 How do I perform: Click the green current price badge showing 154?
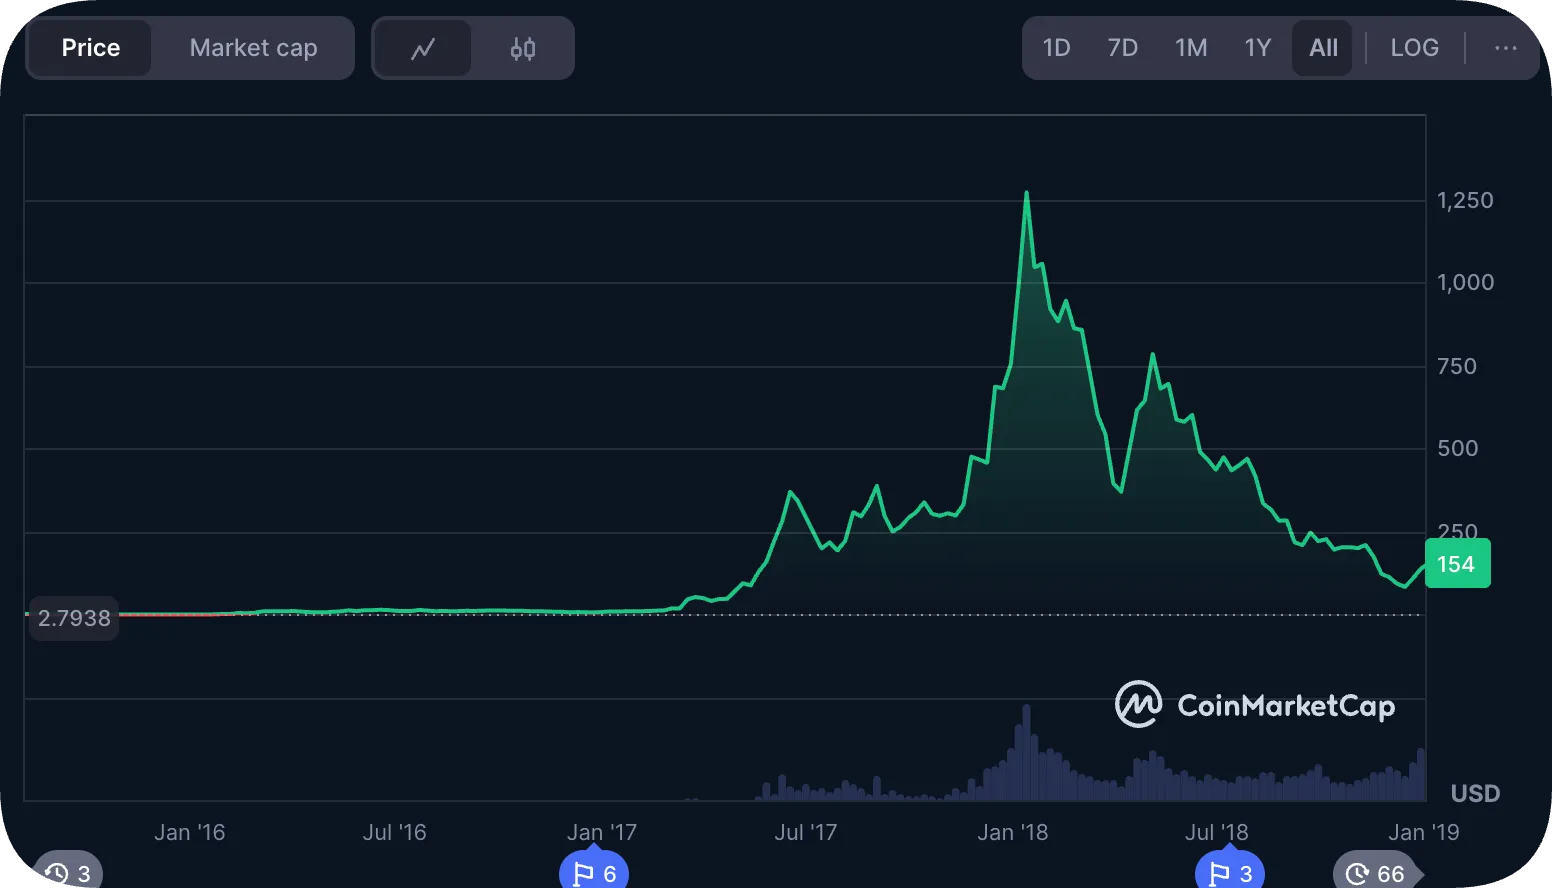(x=1457, y=563)
